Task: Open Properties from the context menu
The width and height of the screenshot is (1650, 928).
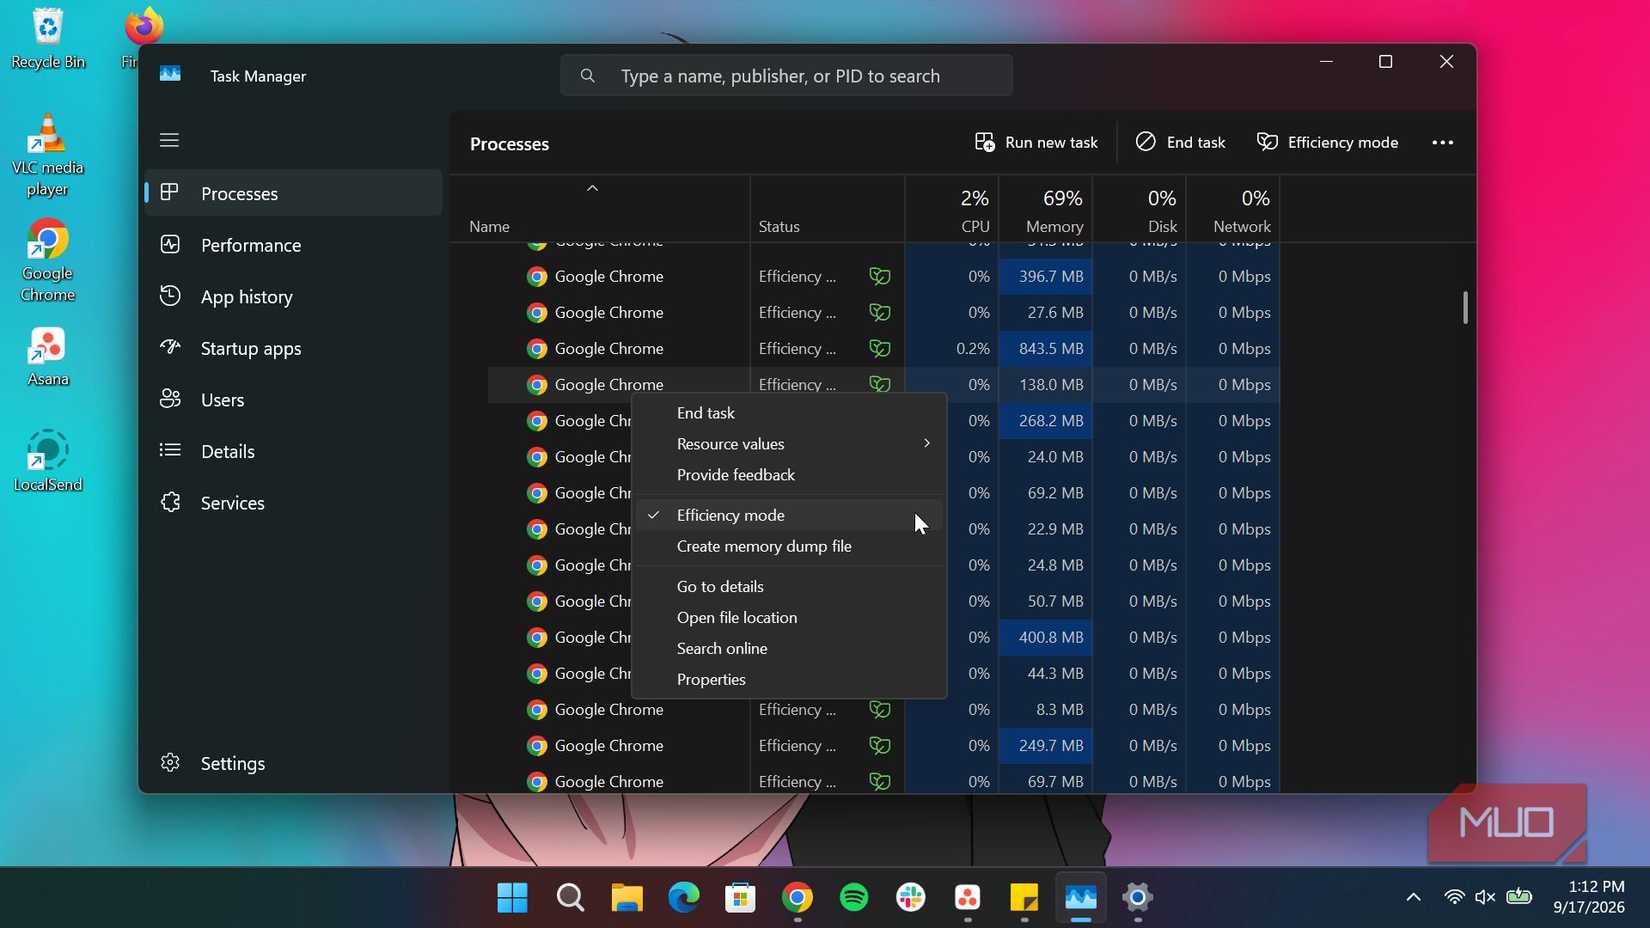Action: pos(789,679)
